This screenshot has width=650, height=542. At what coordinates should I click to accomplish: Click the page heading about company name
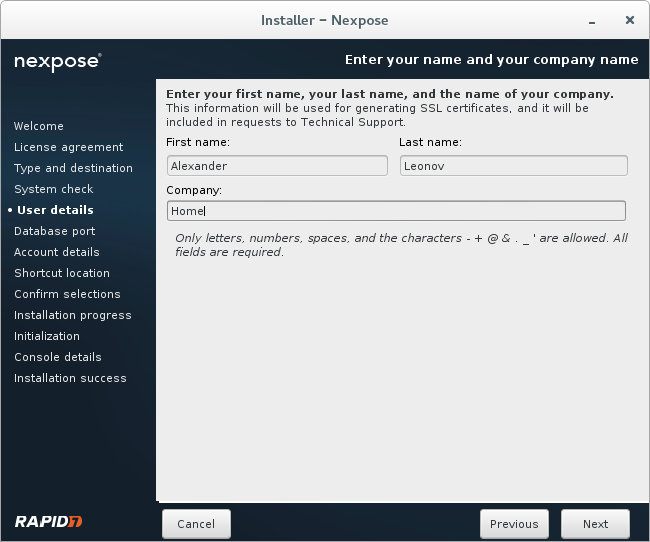click(492, 60)
